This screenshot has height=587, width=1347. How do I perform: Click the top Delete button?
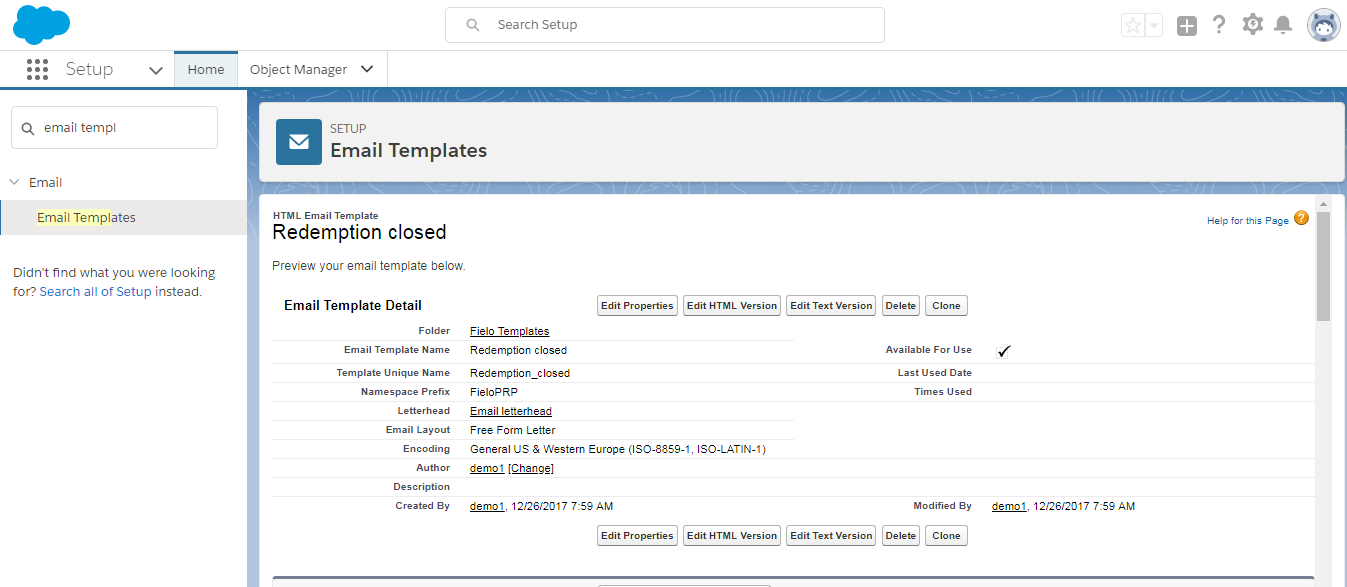[901, 306]
